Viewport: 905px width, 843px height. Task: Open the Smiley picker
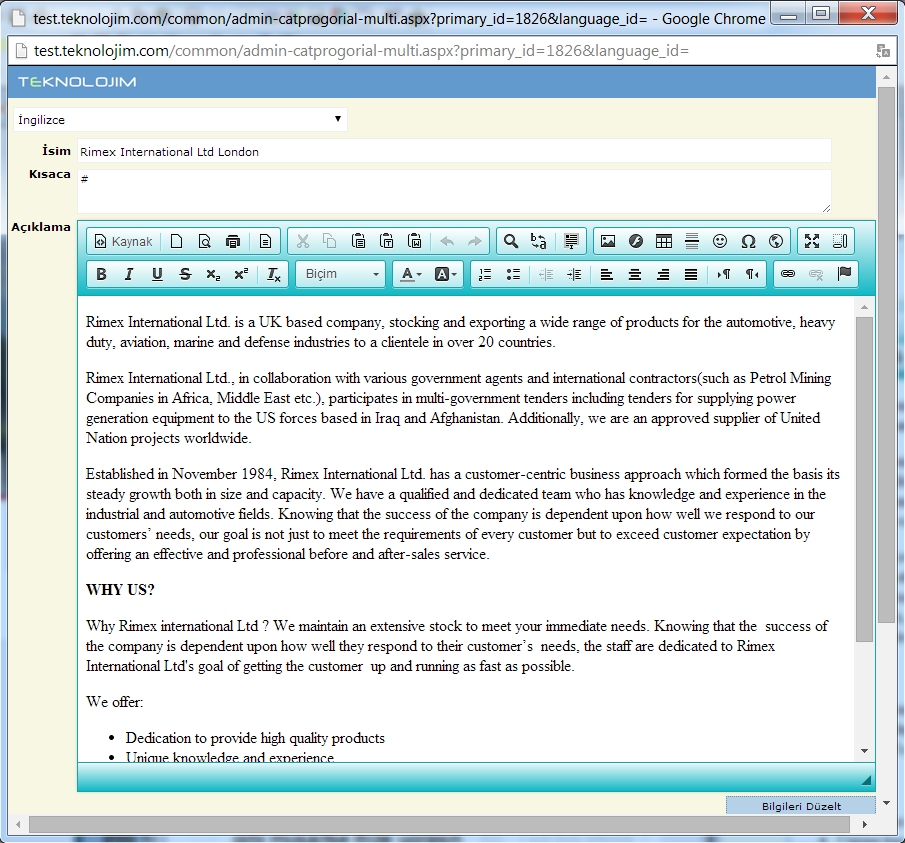[720, 241]
